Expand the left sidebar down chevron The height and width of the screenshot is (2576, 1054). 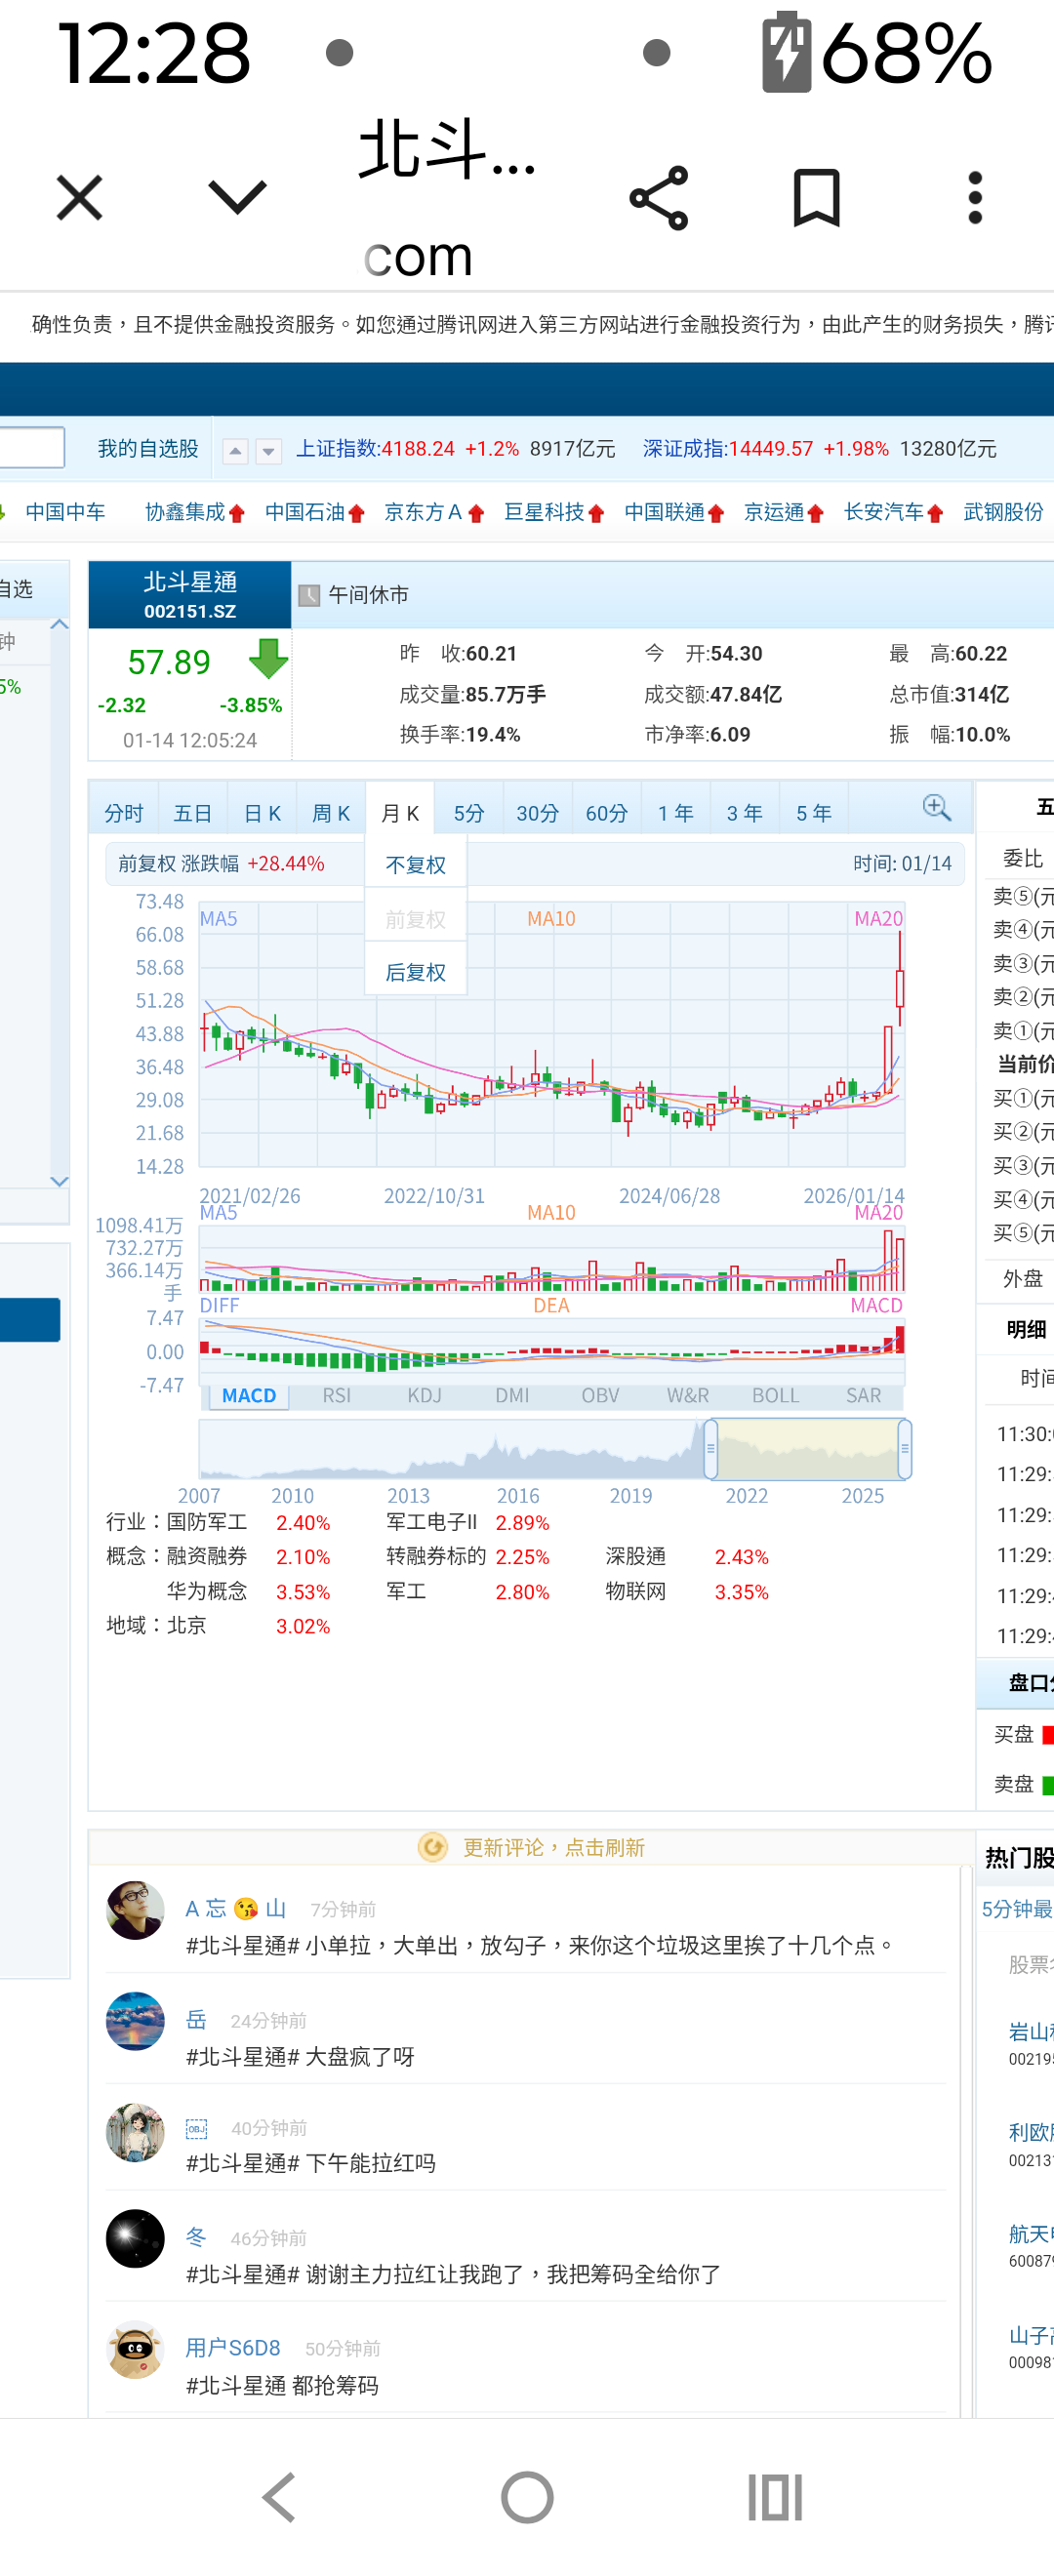pyautogui.click(x=59, y=1181)
